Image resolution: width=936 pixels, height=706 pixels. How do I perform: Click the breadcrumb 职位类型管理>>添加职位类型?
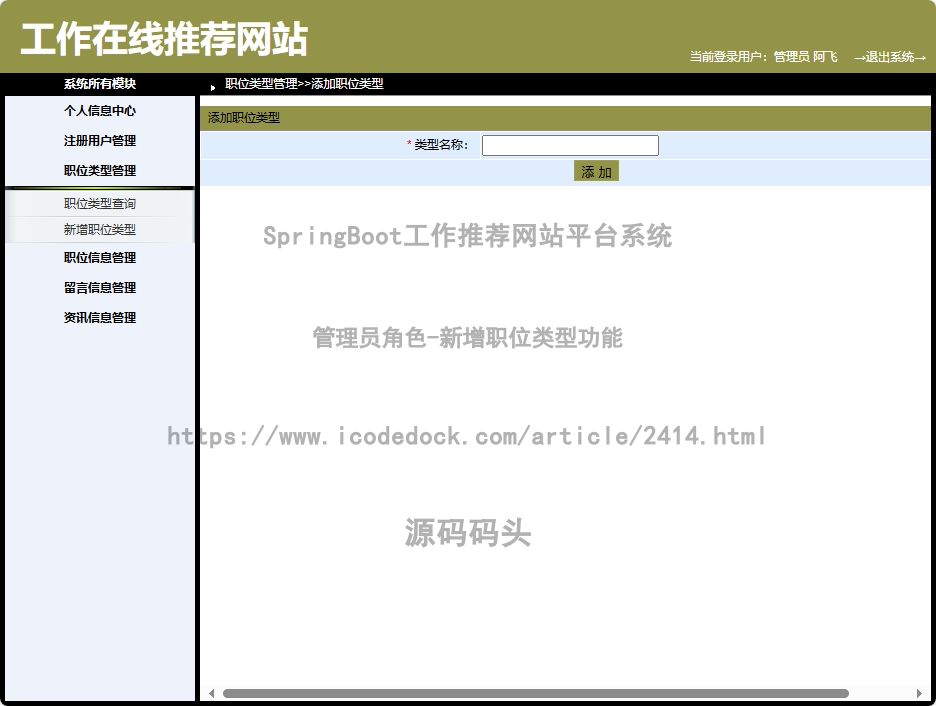tap(304, 84)
